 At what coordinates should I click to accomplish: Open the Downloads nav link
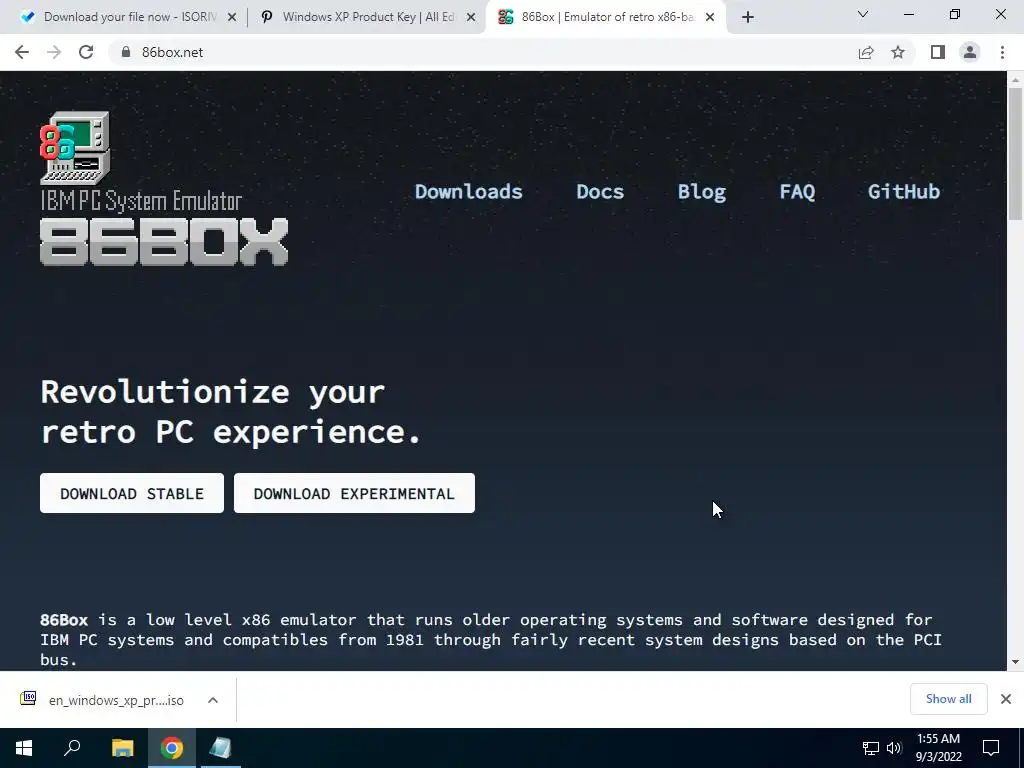click(x=469, y=192)
